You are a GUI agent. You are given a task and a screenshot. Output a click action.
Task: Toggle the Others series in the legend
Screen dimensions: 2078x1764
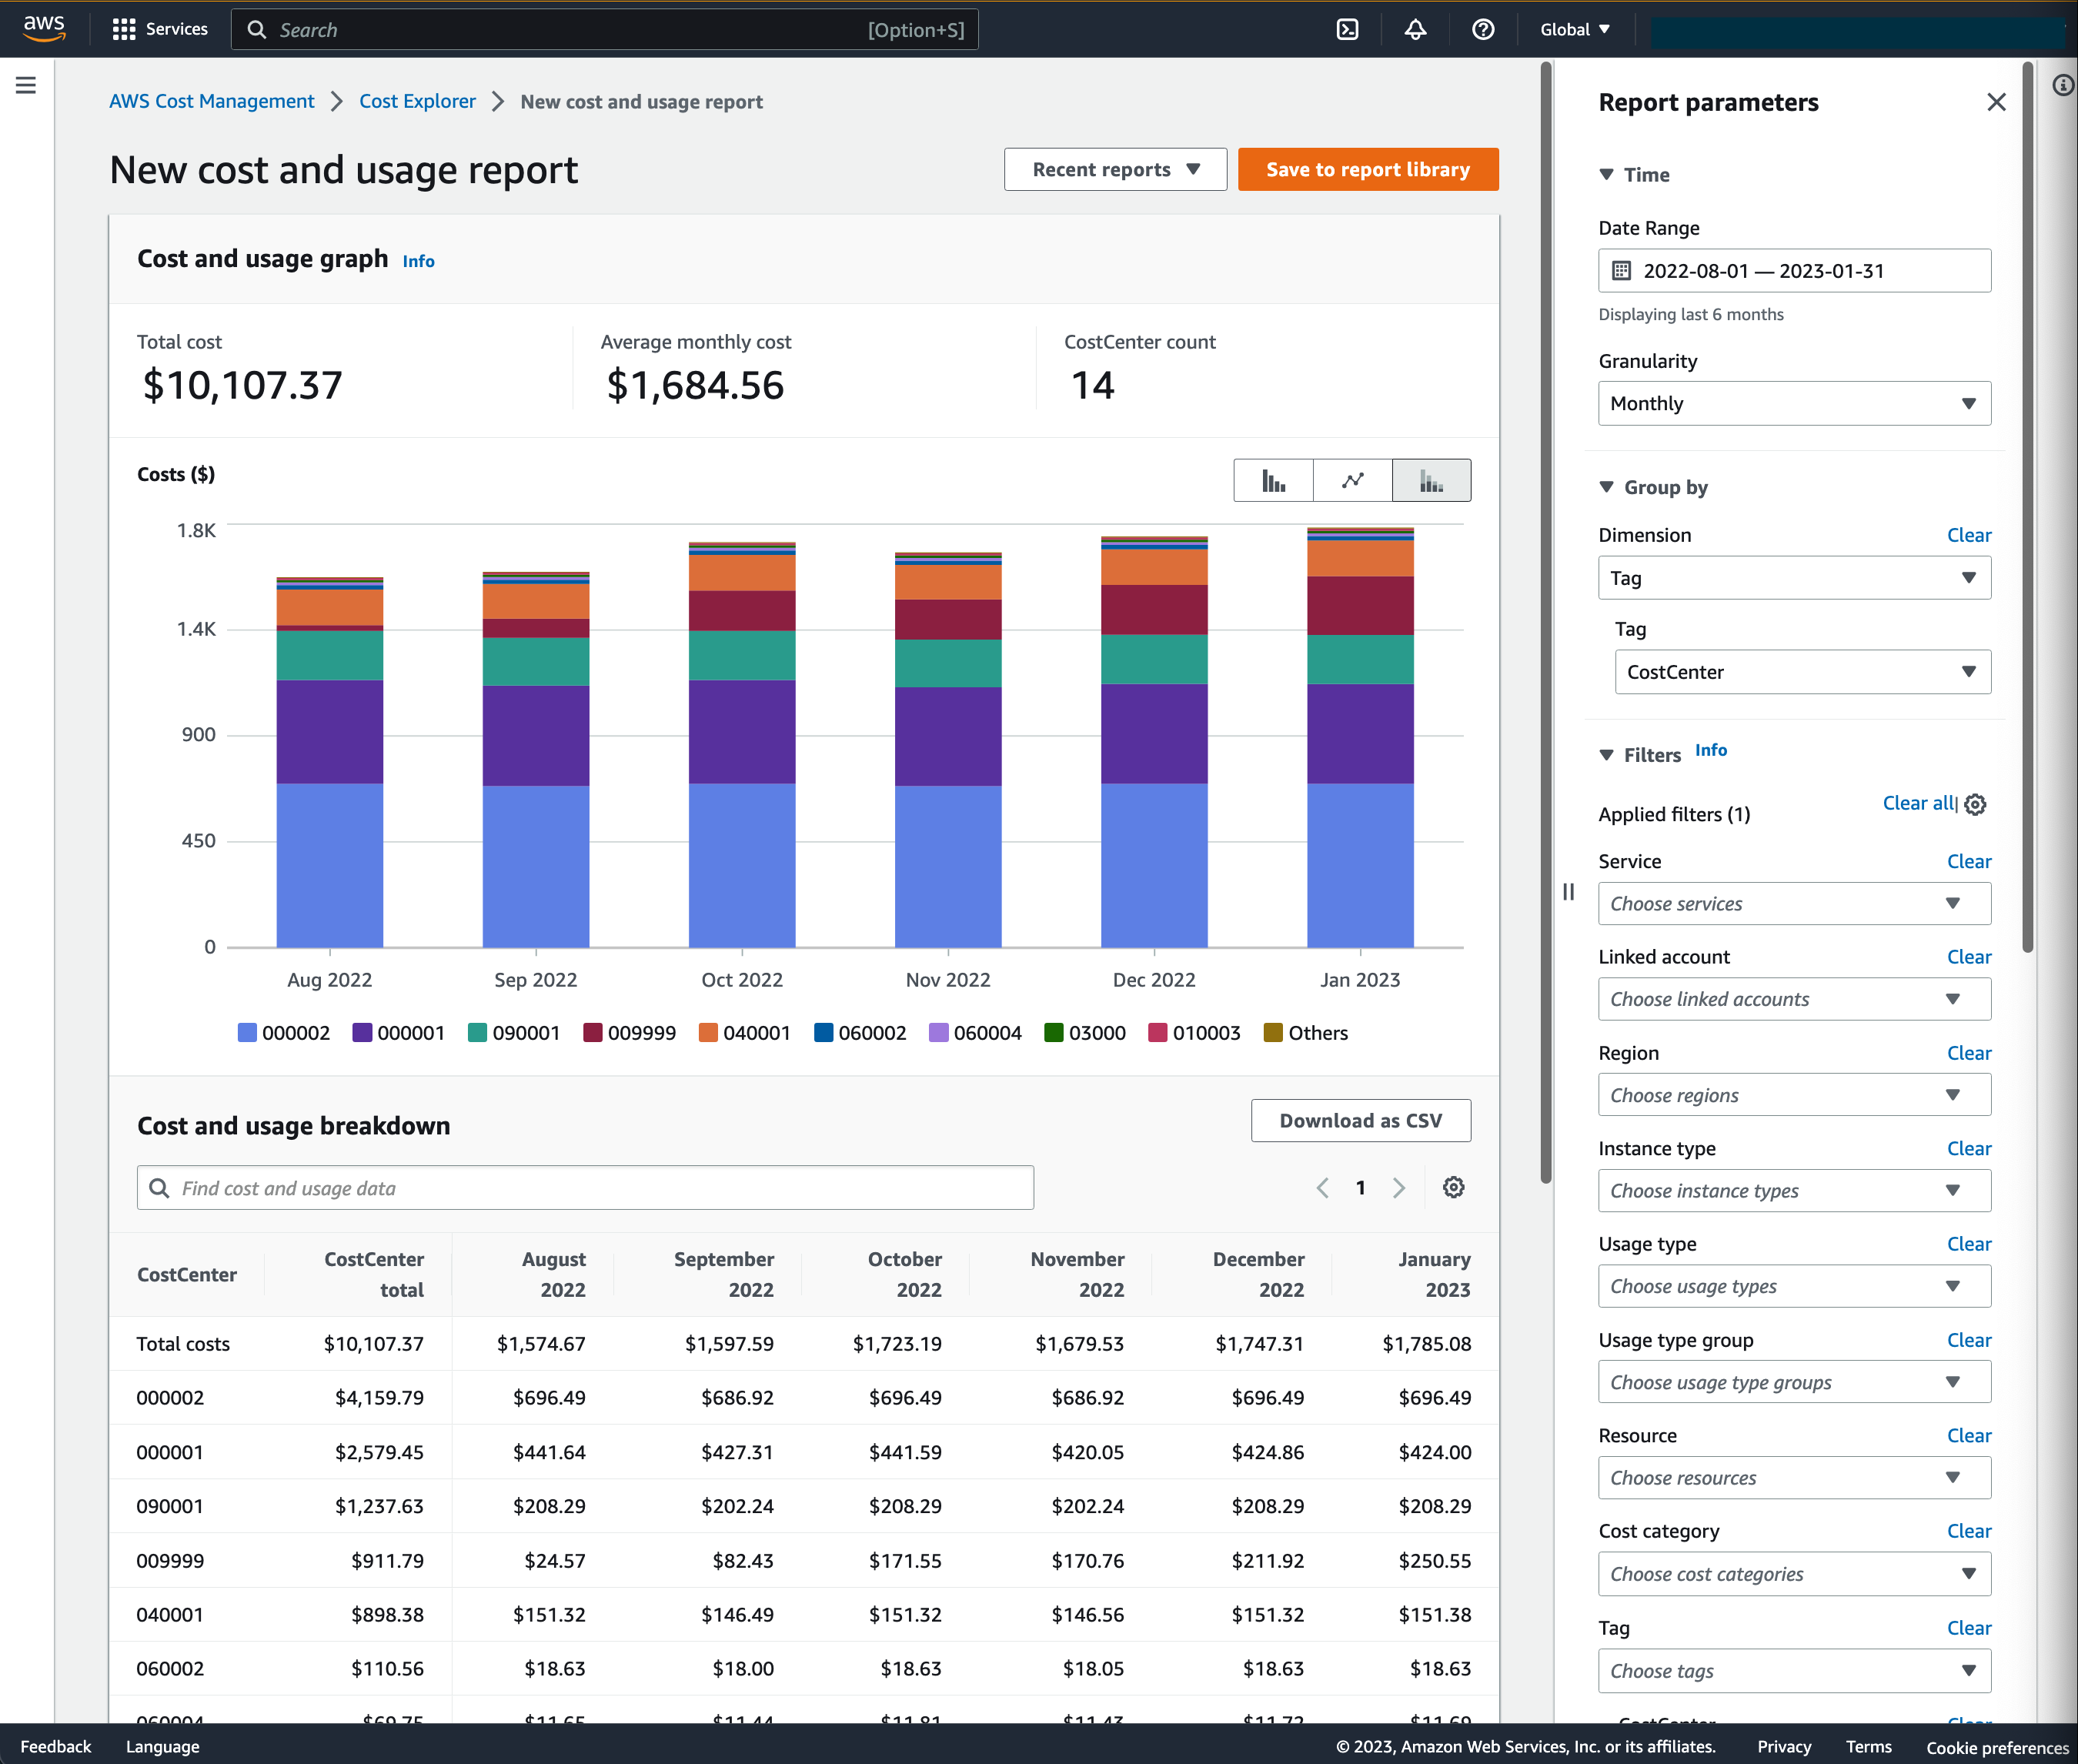[x=1305, y=1033]
